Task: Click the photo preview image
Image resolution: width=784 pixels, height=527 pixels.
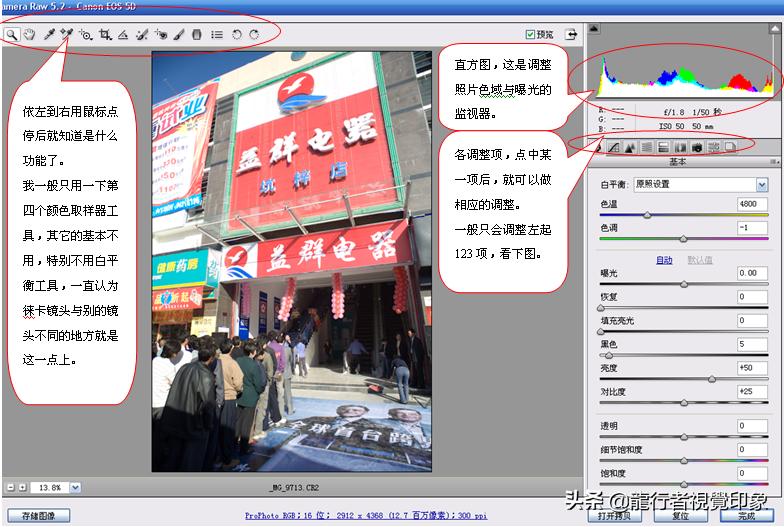Action: click(292, 261)
